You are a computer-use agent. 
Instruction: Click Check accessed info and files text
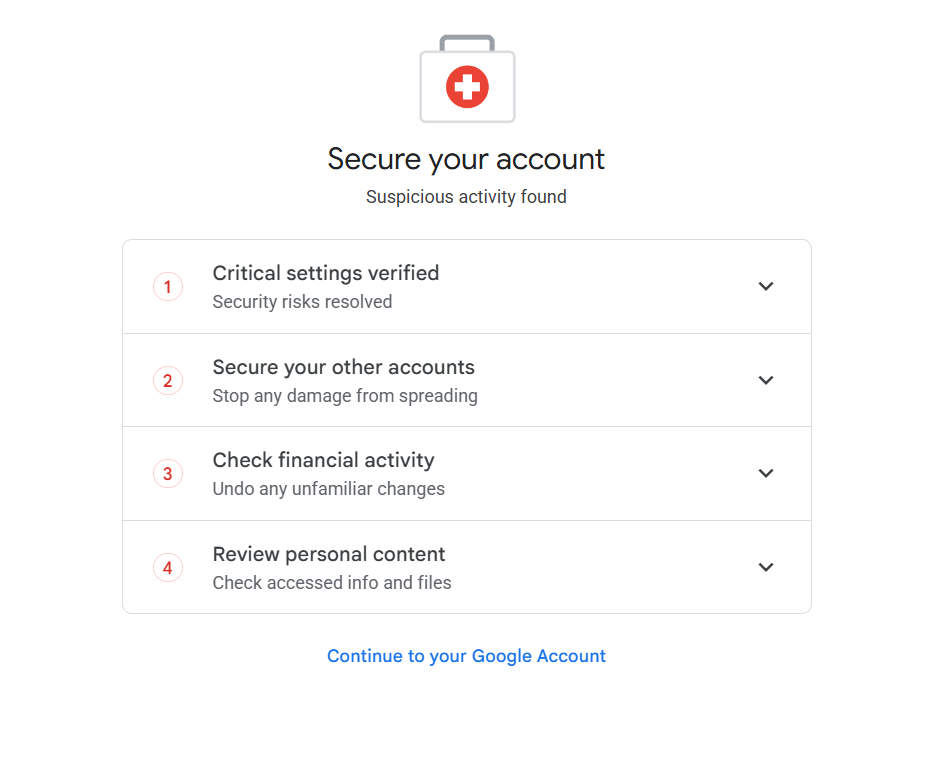point(332,582)
